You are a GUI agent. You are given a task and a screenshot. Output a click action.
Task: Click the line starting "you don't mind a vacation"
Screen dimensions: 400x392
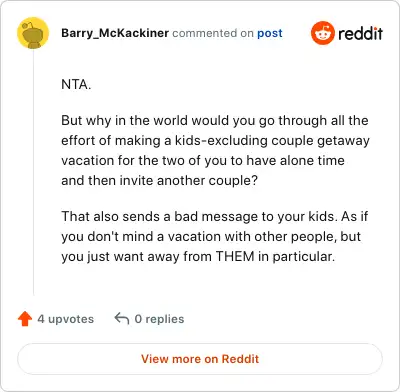(211, 236)
